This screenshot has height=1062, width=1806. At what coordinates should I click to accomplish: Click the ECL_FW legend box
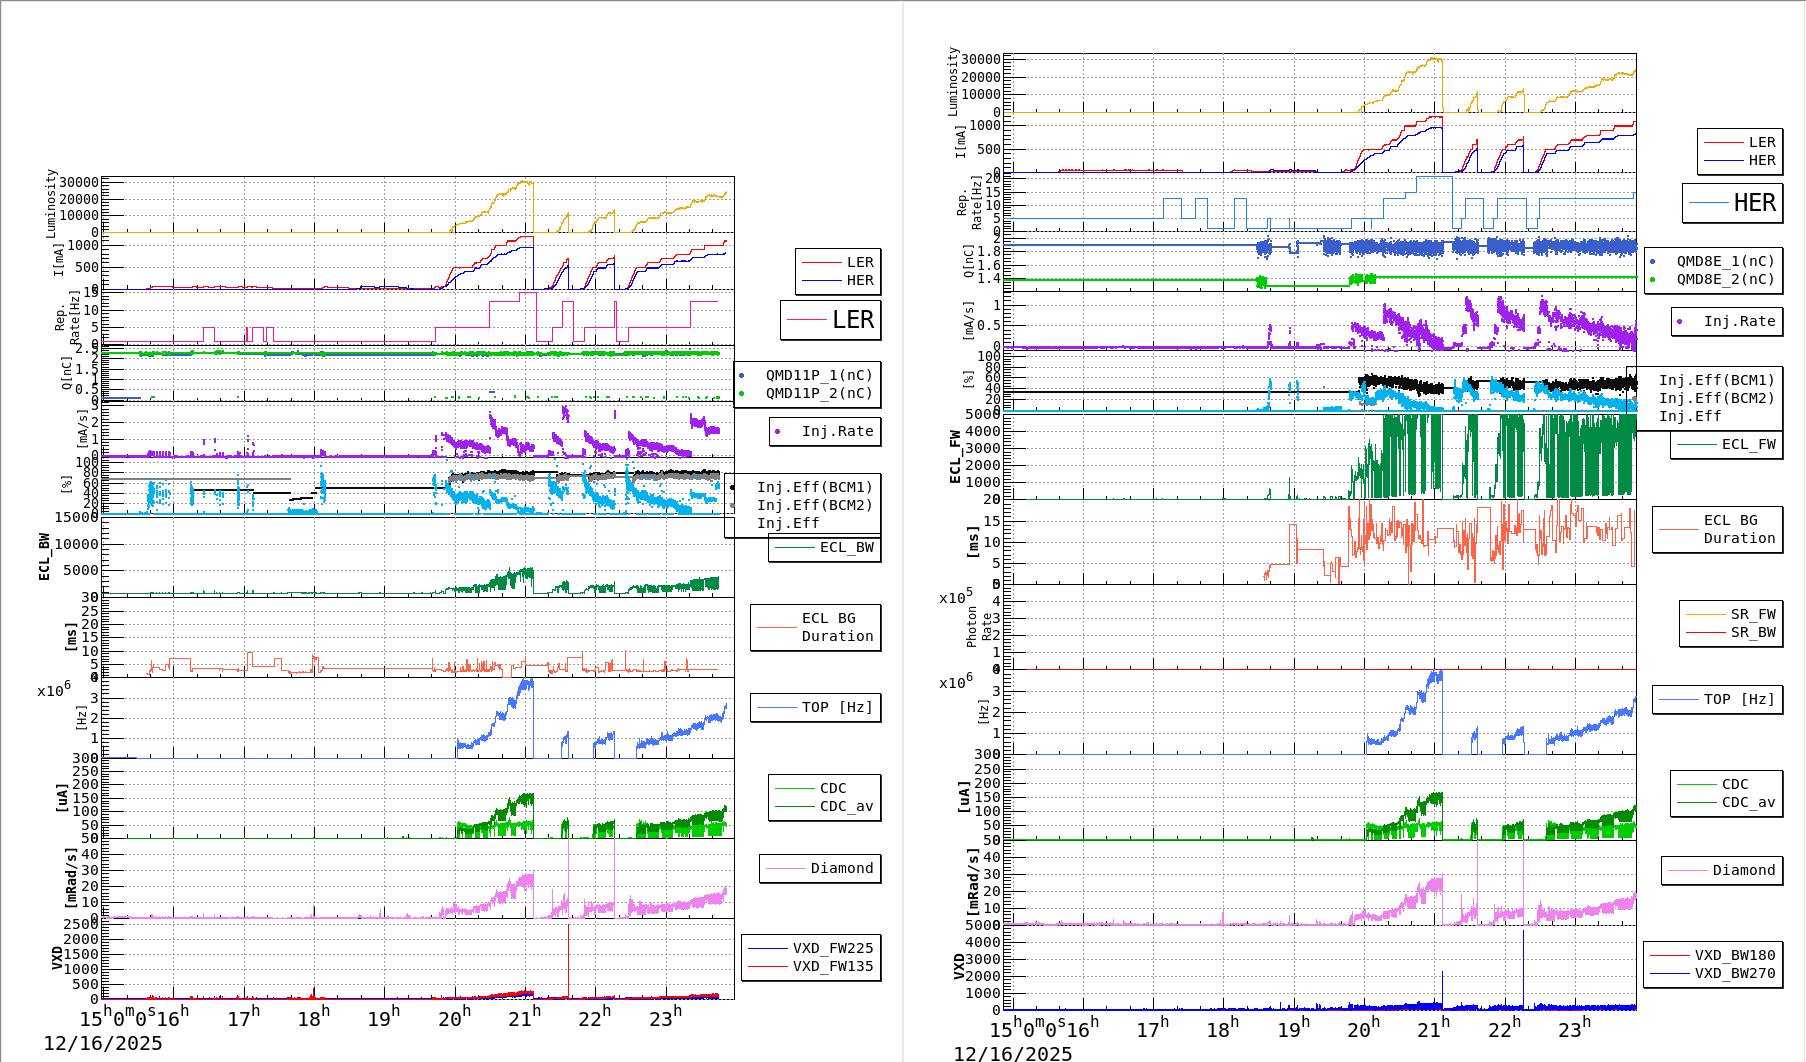click(x=1727, y=445)
